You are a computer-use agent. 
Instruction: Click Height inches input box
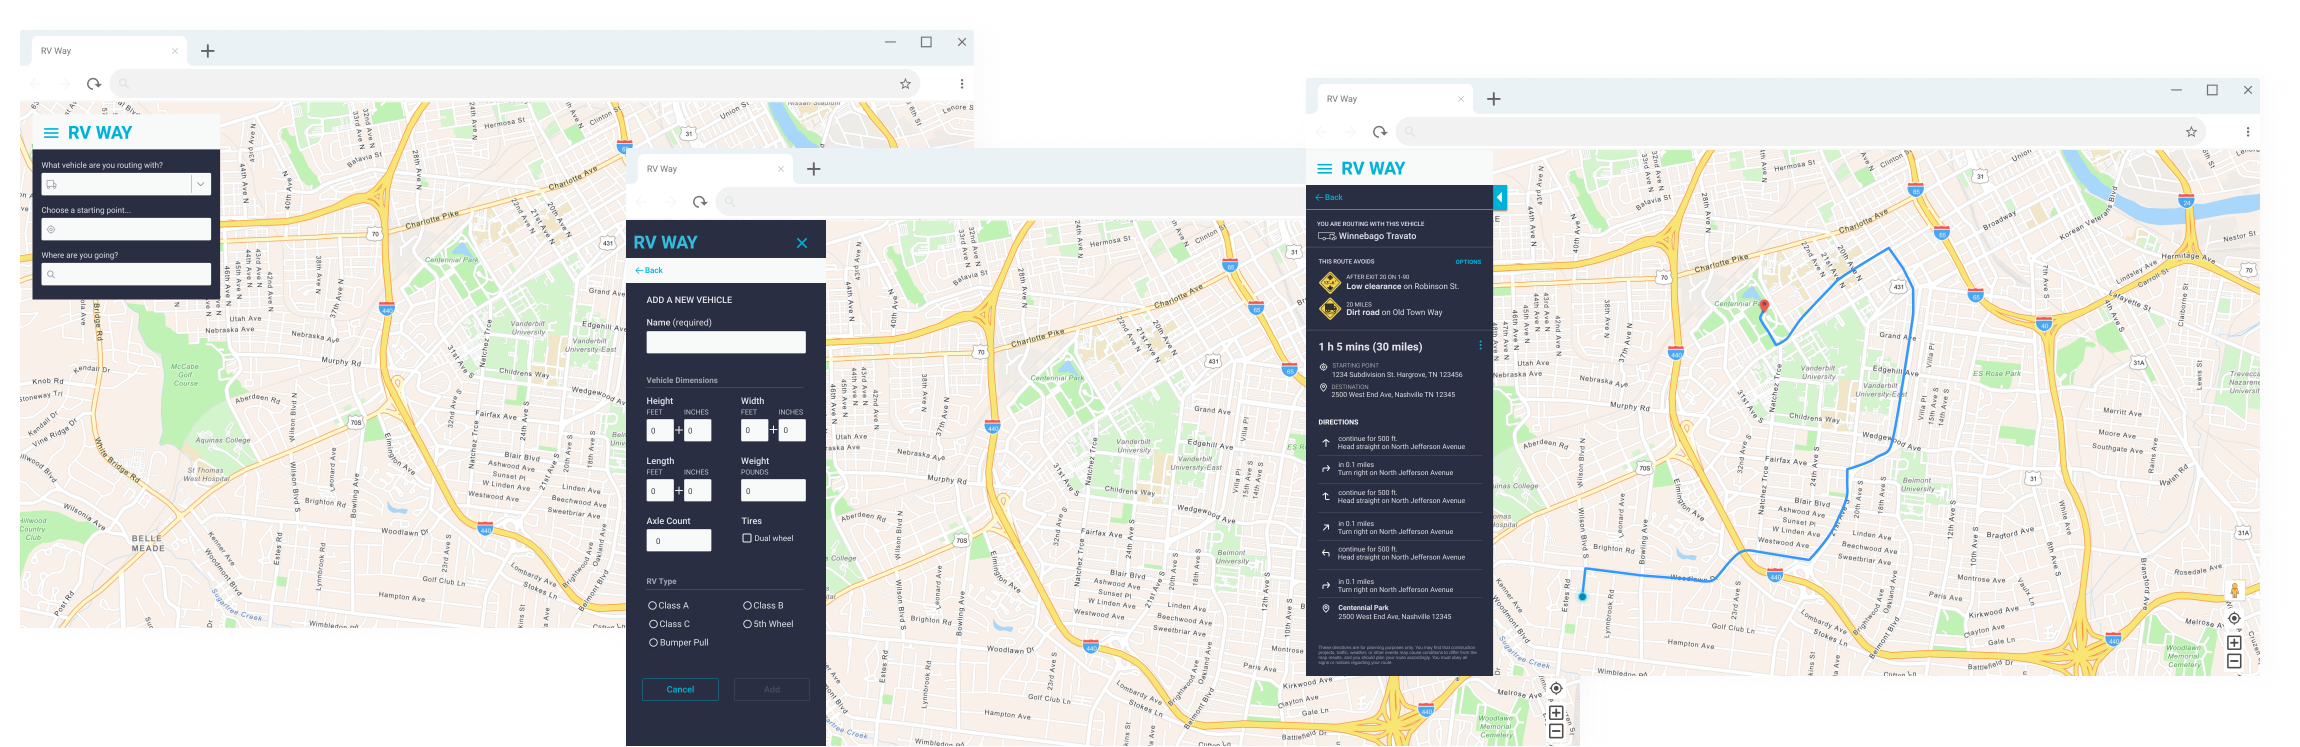tap(697, 430)
